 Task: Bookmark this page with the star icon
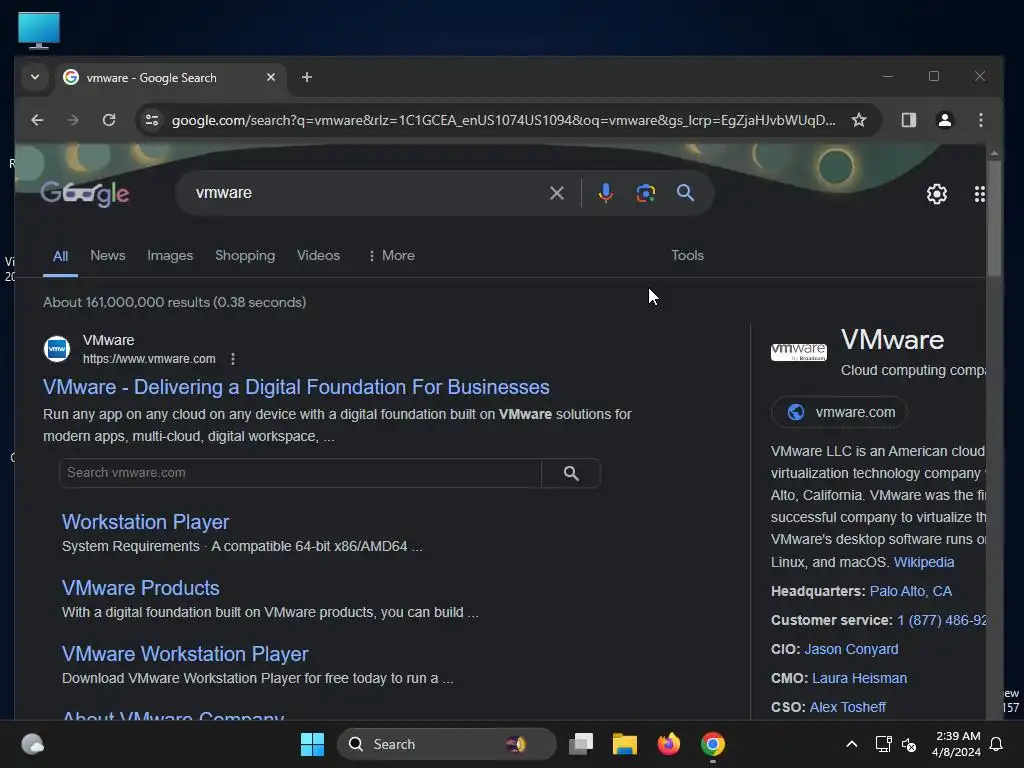859,120
